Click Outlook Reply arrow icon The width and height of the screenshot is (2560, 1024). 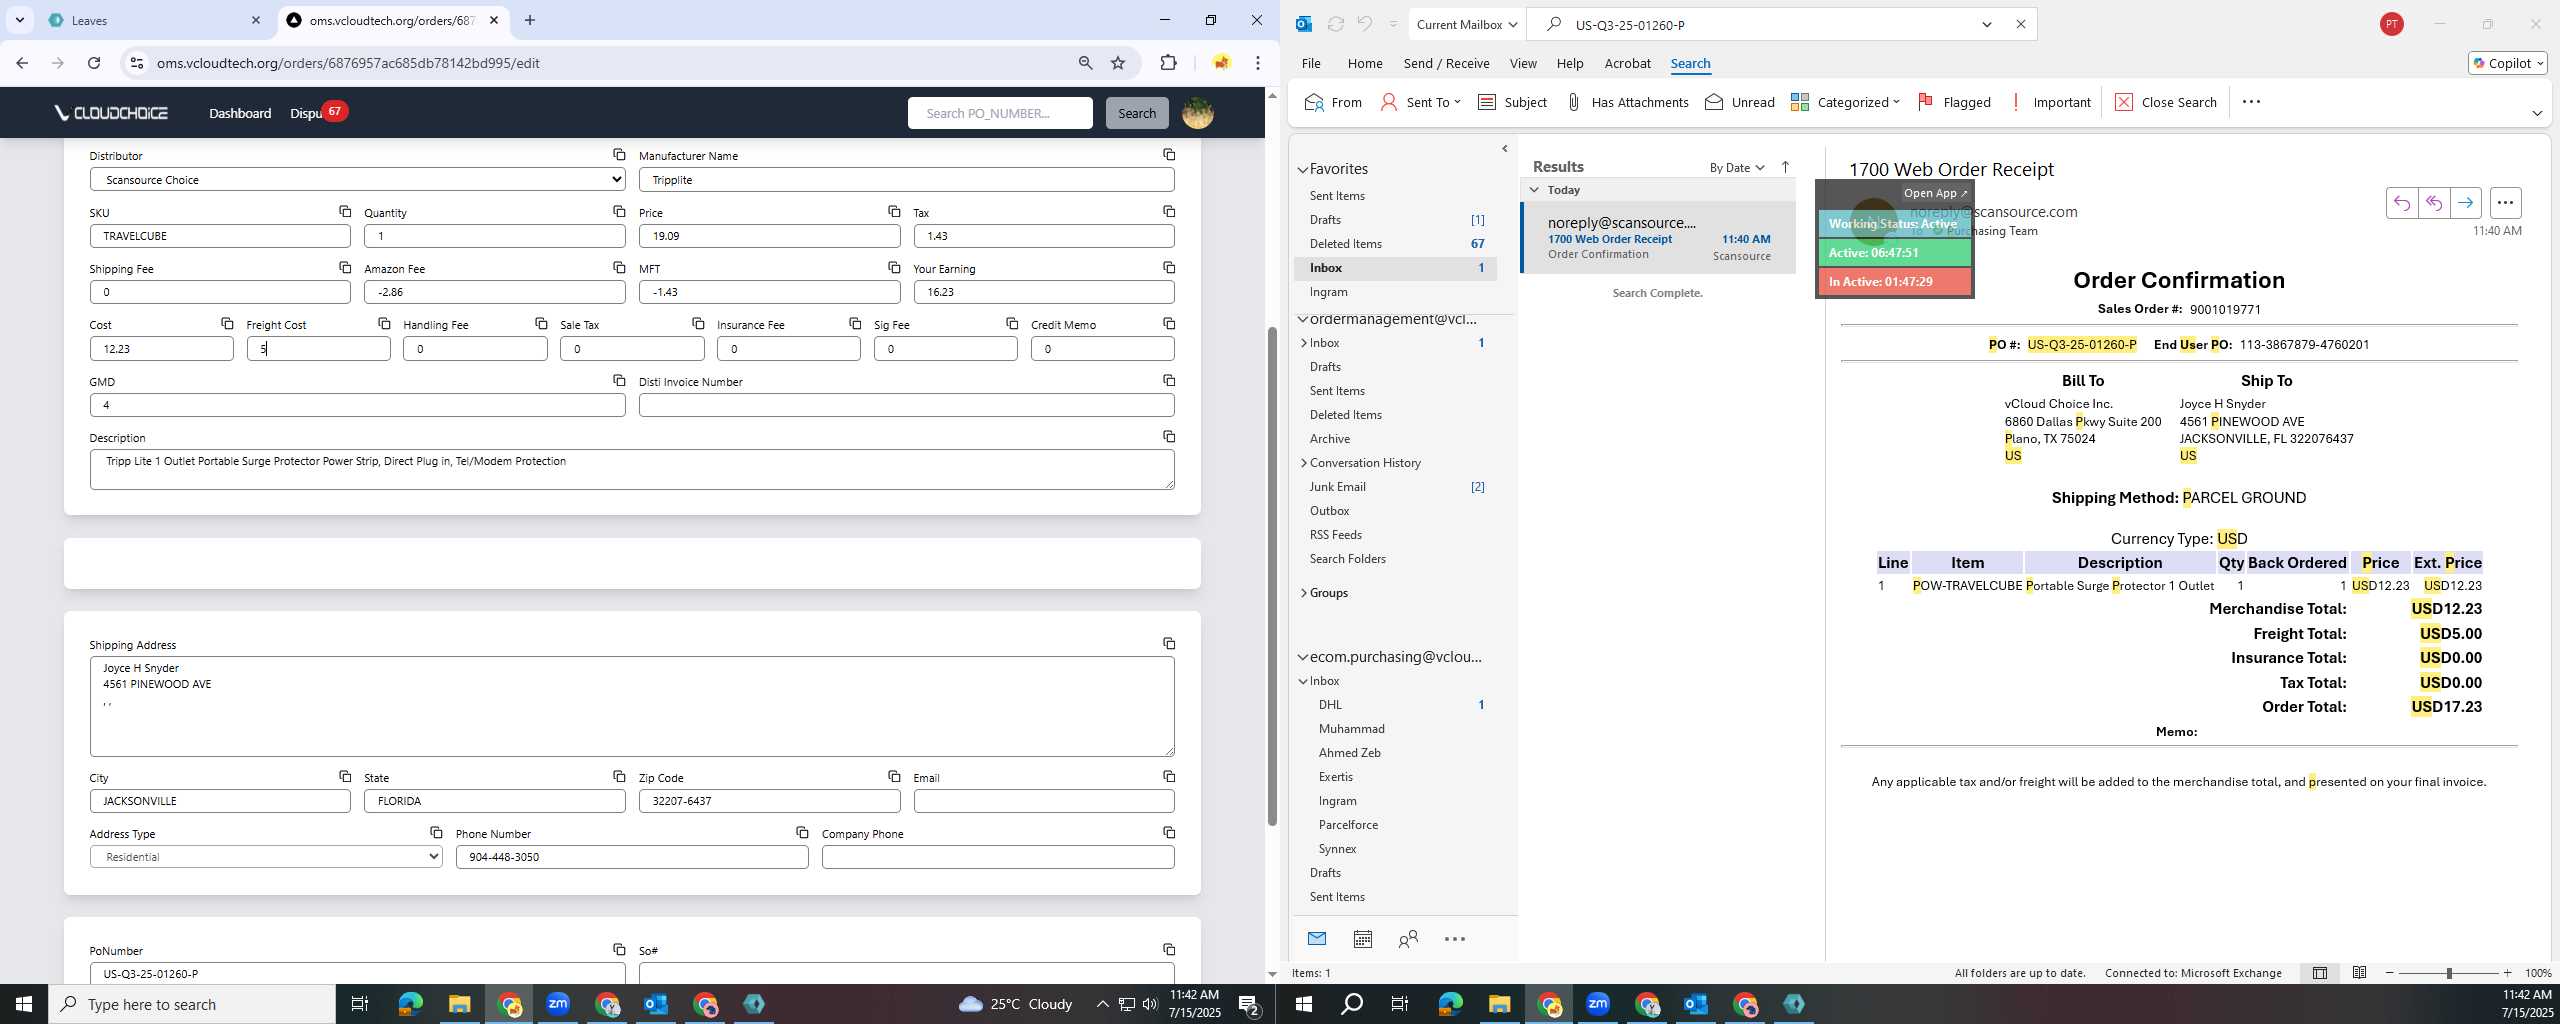pyautogui.click(x=2401, y=203)
